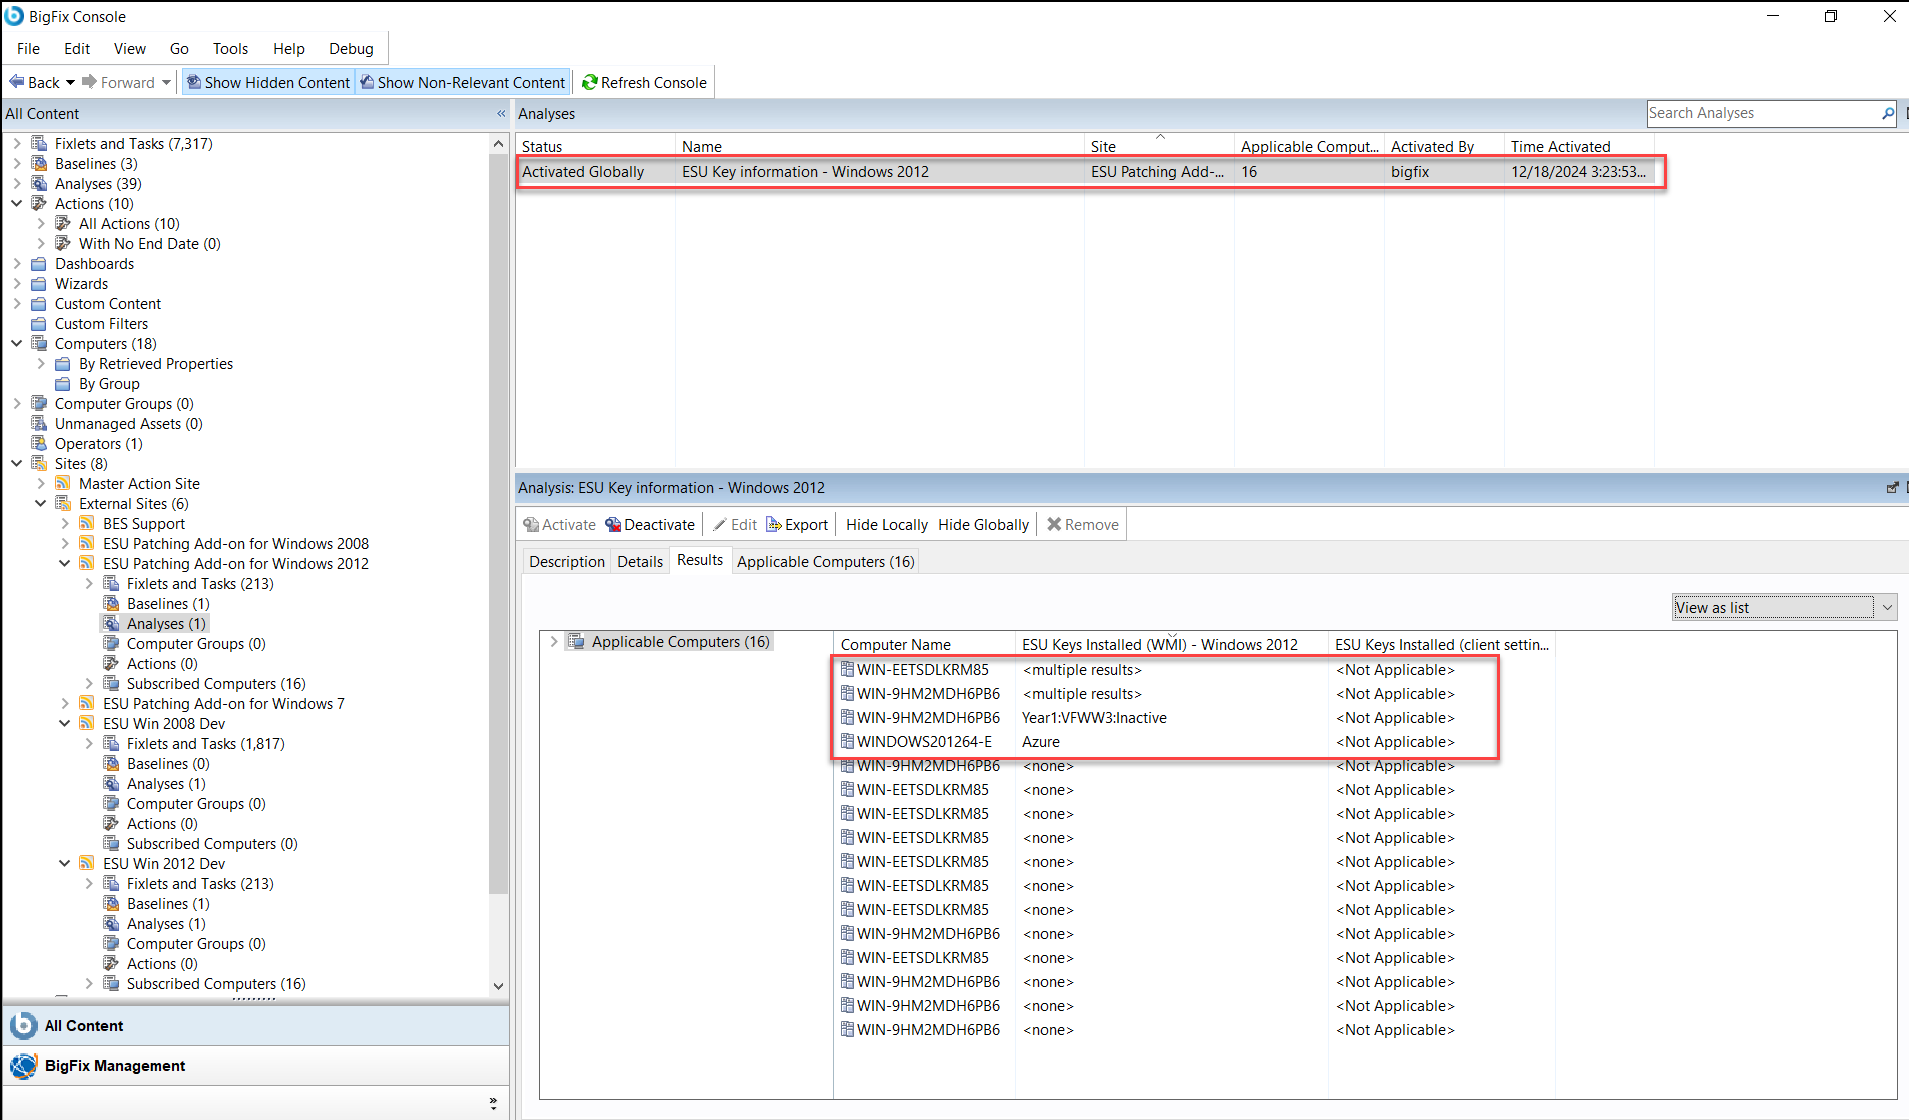The height and width of the screenshot is (1120, 1909).
Task: Click the search magnifier in Search Analyses
Action: point(1888,114)
